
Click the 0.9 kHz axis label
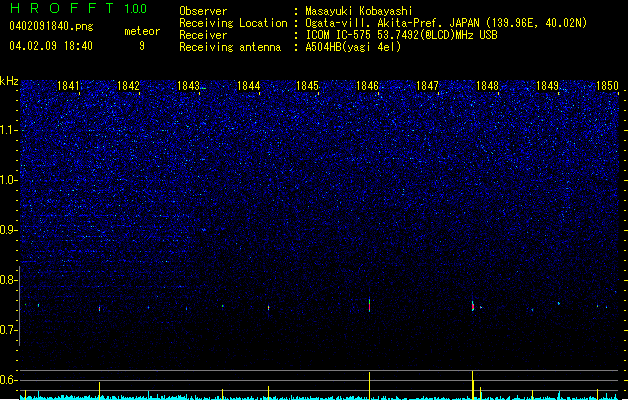(9, 230)
